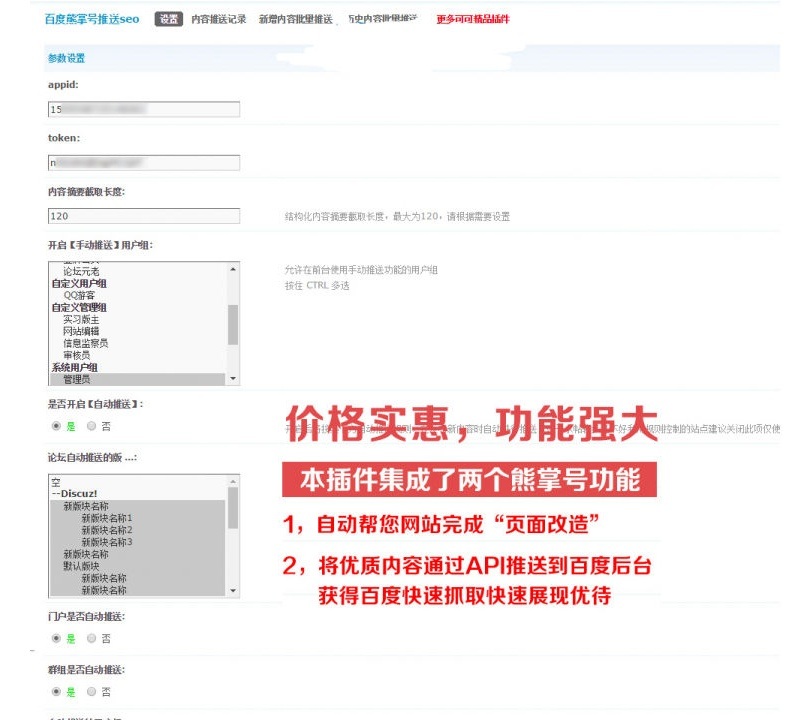Focus the token input field

point(144,163)
